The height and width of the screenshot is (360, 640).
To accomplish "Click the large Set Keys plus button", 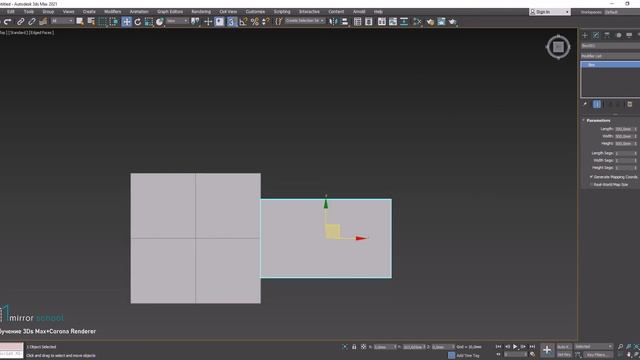I will pyautogui.click(x=547, y=350).
